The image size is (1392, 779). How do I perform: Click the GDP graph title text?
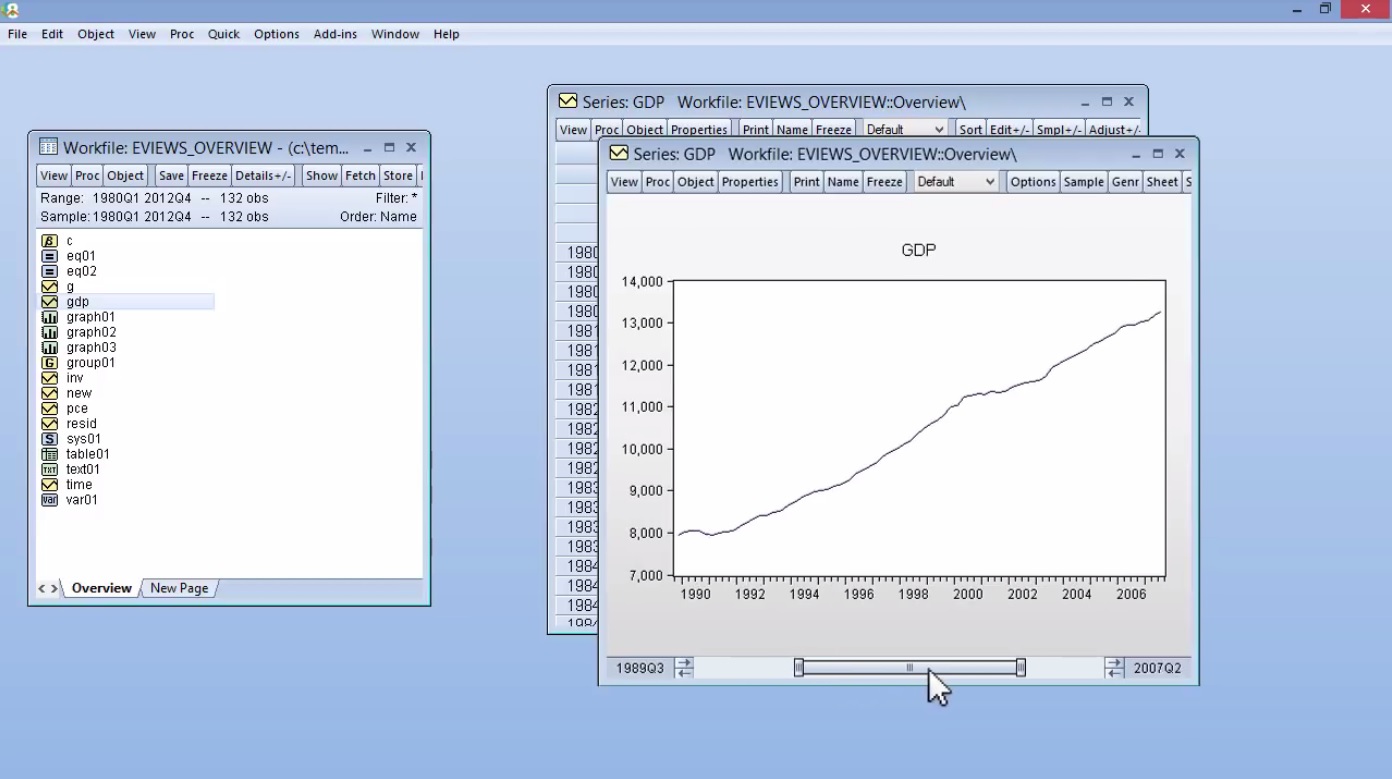point(918,250)
